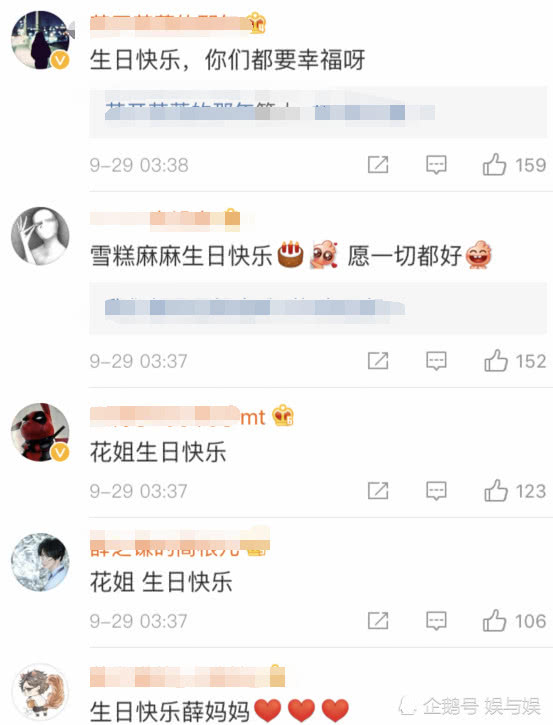Image resolution: width=553 pixels, height=725 pixels.
Task: Share the comment with 159 likes
Action: [x=378, y=165]
